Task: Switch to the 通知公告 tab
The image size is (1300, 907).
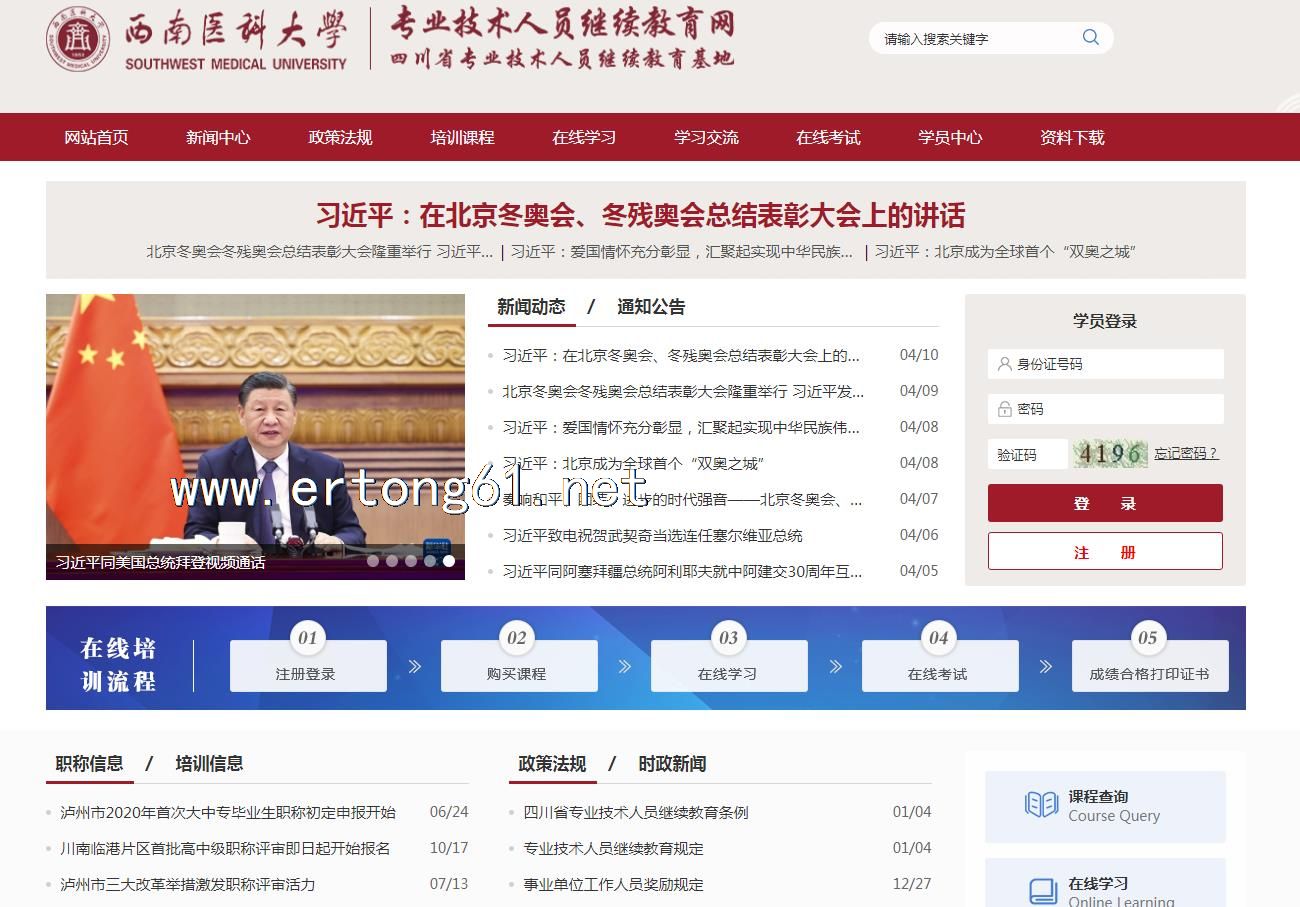Action: coord(651,307)
